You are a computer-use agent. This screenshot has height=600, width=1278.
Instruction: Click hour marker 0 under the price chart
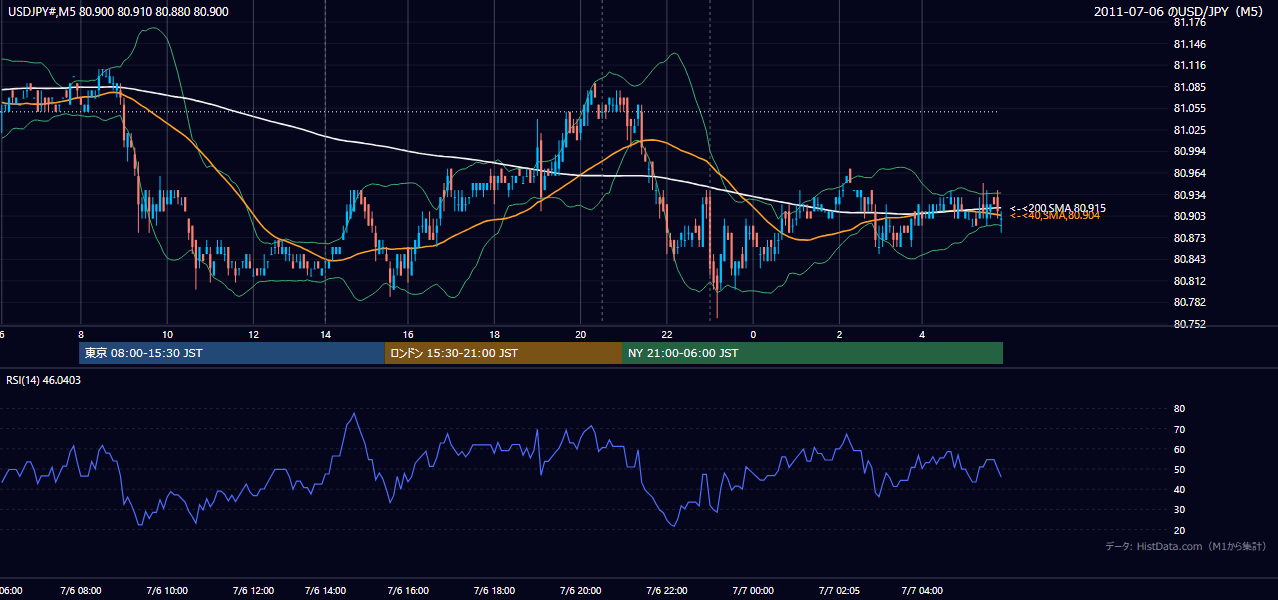point(753,334)
